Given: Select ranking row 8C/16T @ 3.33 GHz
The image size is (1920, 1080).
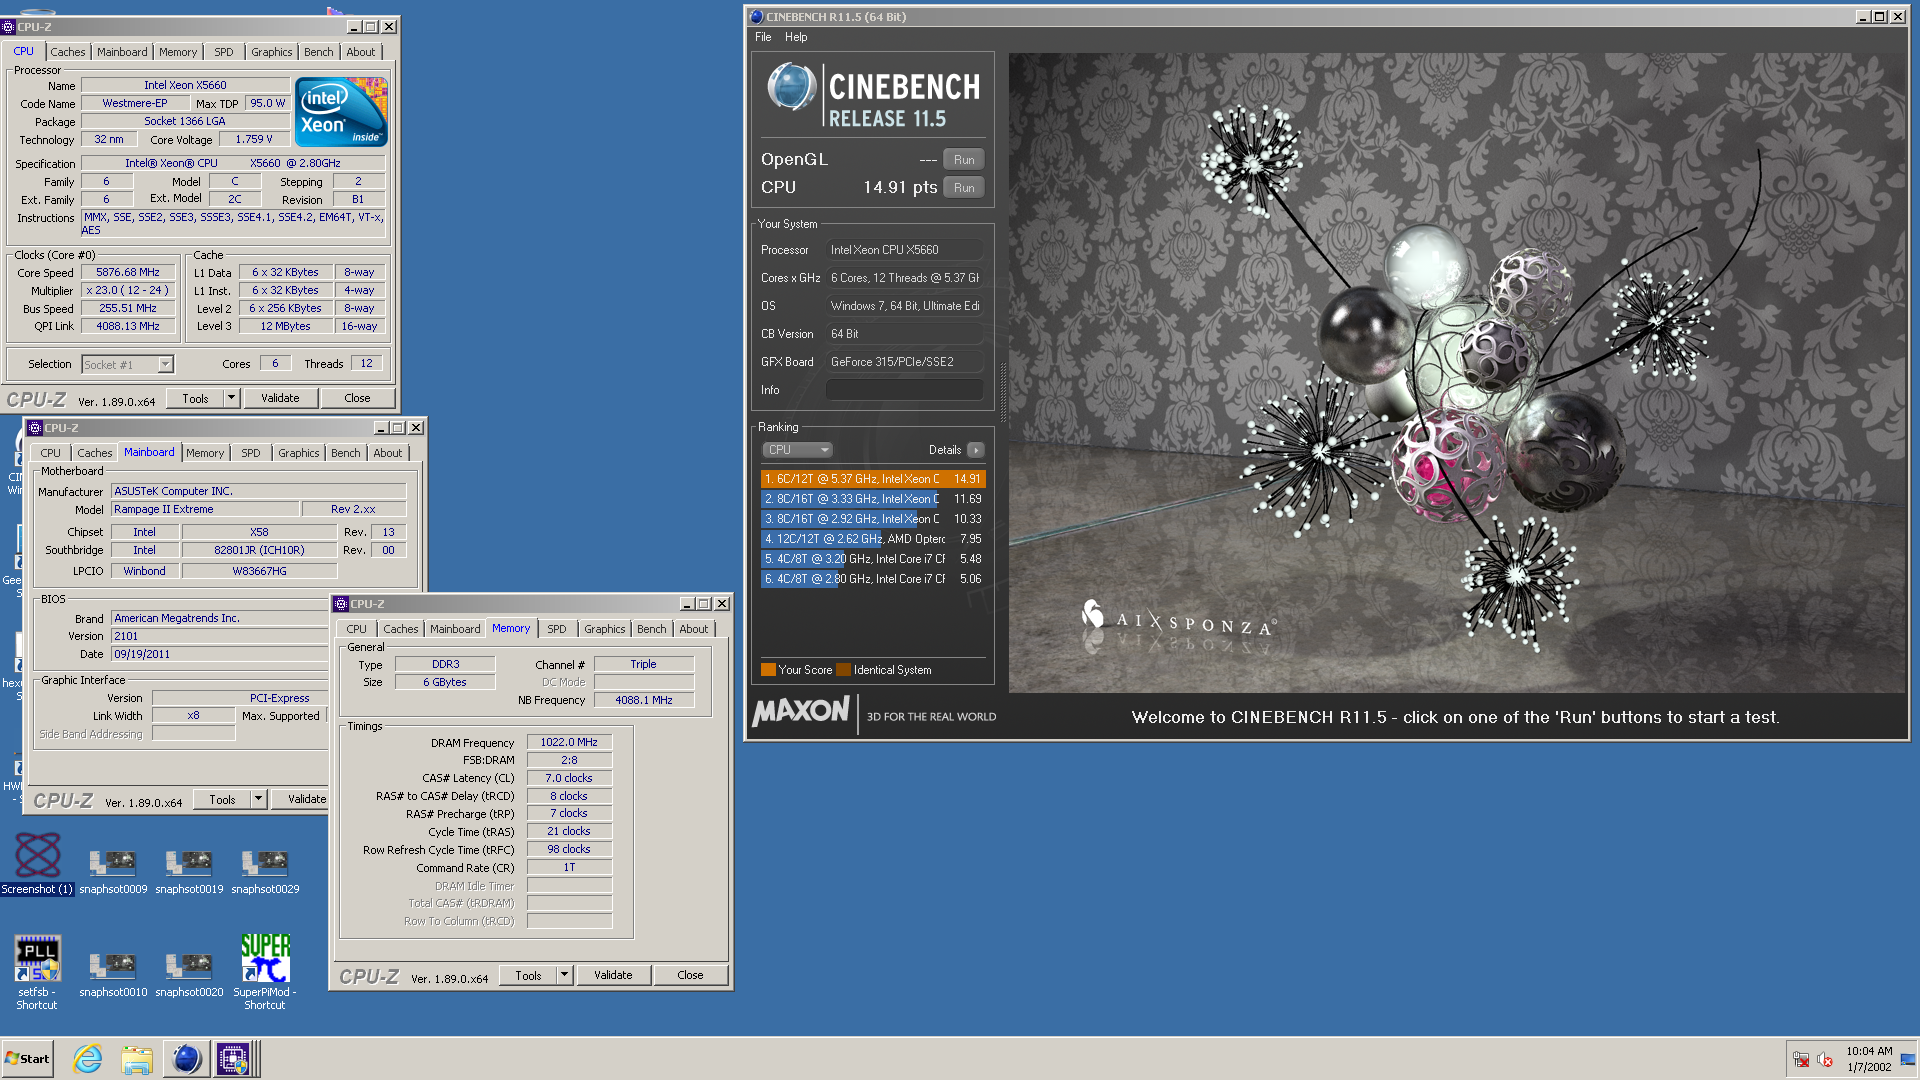Looking at the screenshot, I should 873,499.
